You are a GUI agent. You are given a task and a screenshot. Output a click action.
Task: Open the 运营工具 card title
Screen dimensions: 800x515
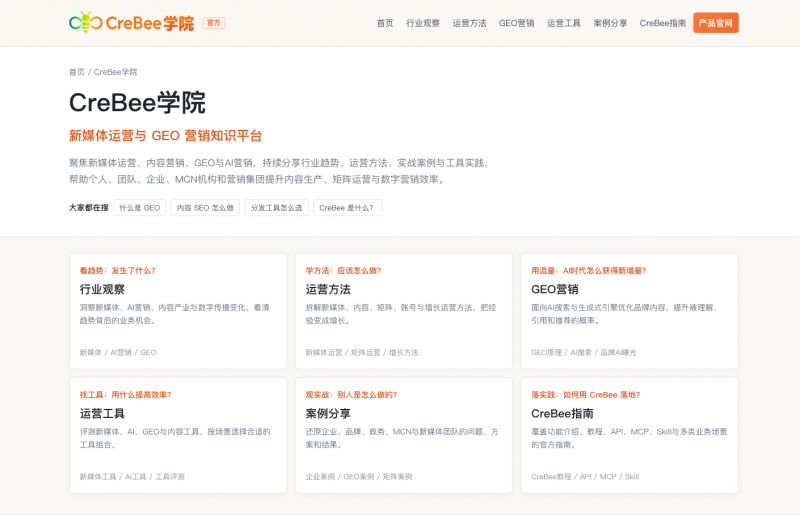tap(102, 413)
